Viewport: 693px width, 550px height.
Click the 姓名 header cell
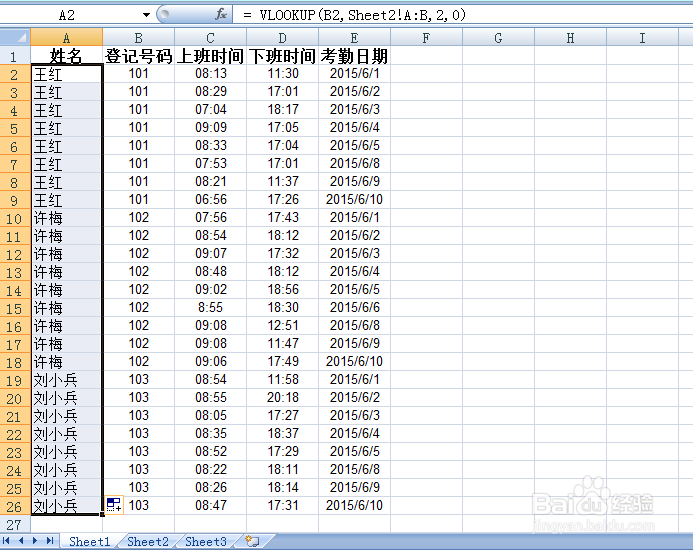click(67, 56)
